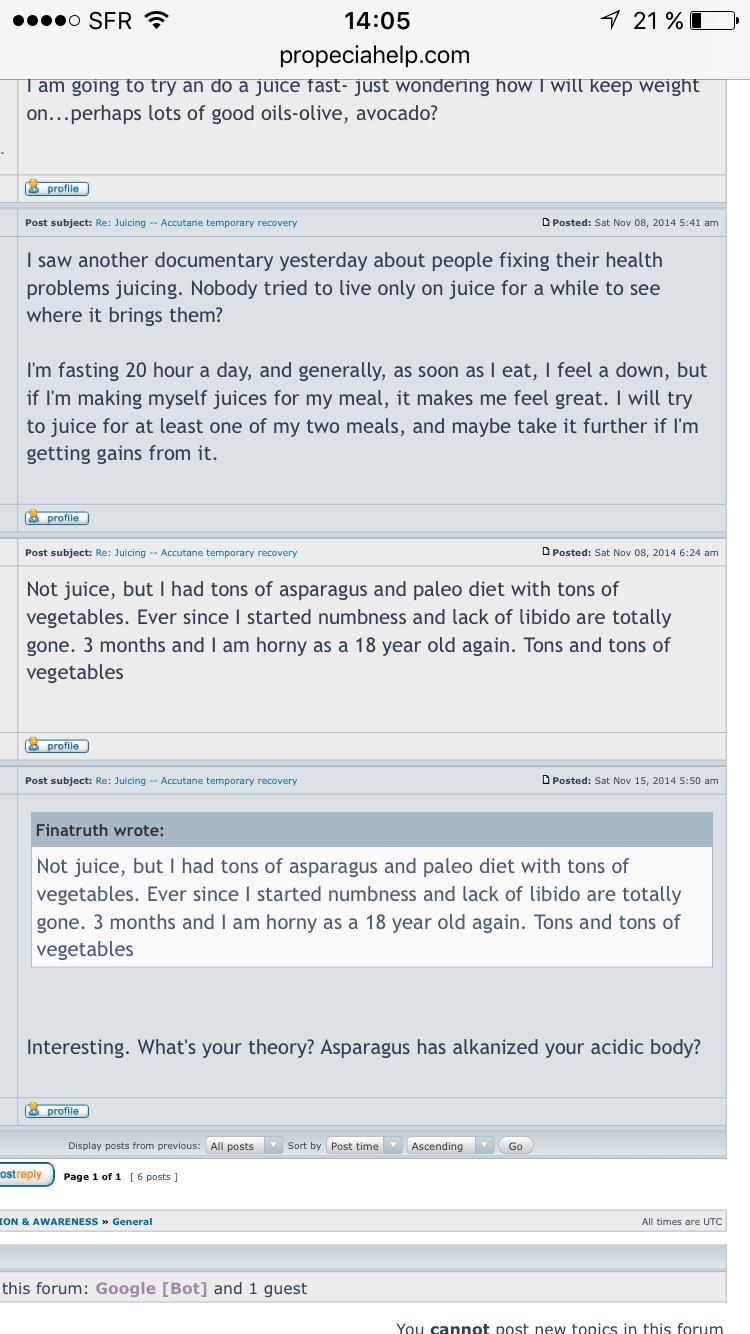This screenshot has width=750, height=1334.
Task: Click the Go button
Action: (516, 1146)
